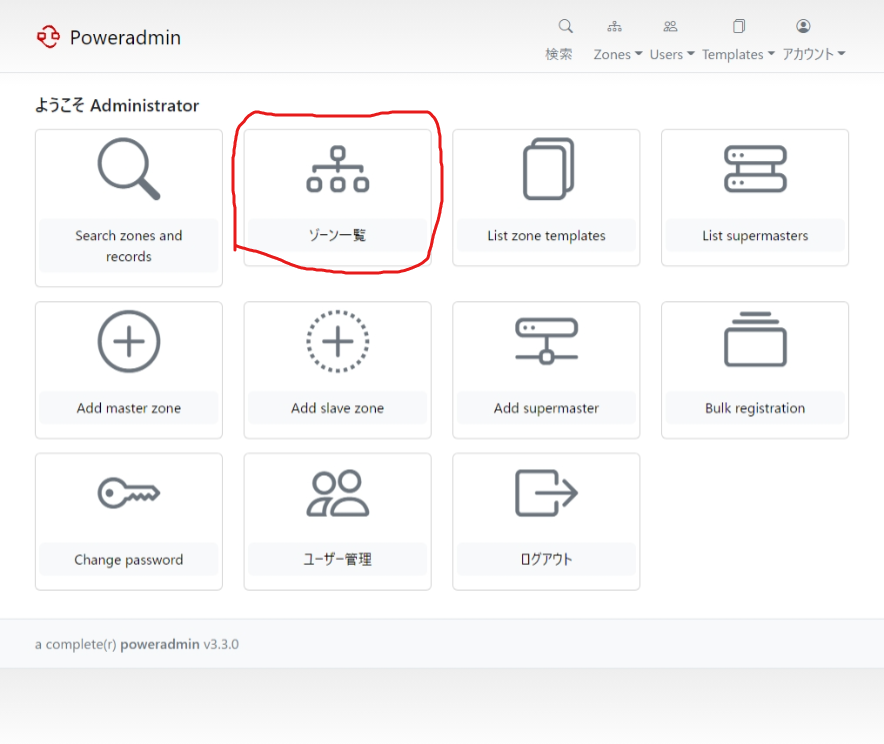Click the key icon card

(129, 493)
